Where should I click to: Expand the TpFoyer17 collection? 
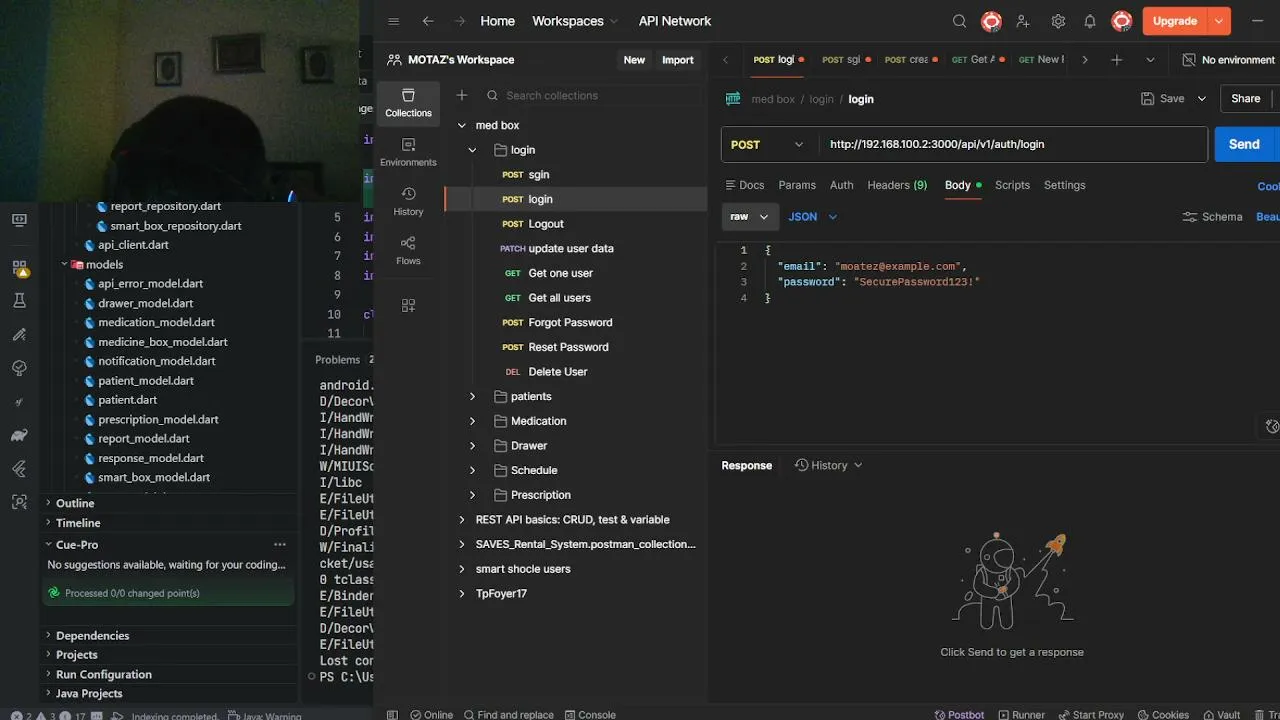pos(462,594)
